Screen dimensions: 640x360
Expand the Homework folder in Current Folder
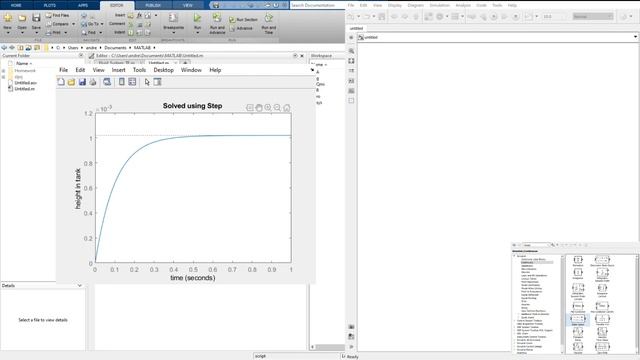coord(4,71)
